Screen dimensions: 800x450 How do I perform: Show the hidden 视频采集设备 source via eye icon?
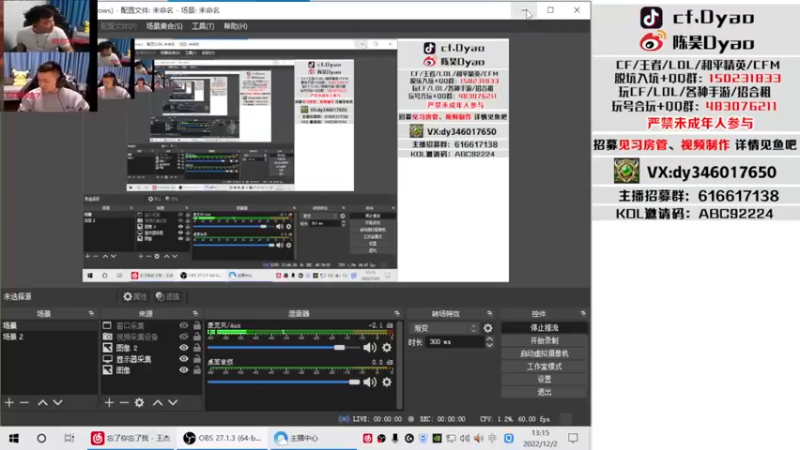coord(184,337)
